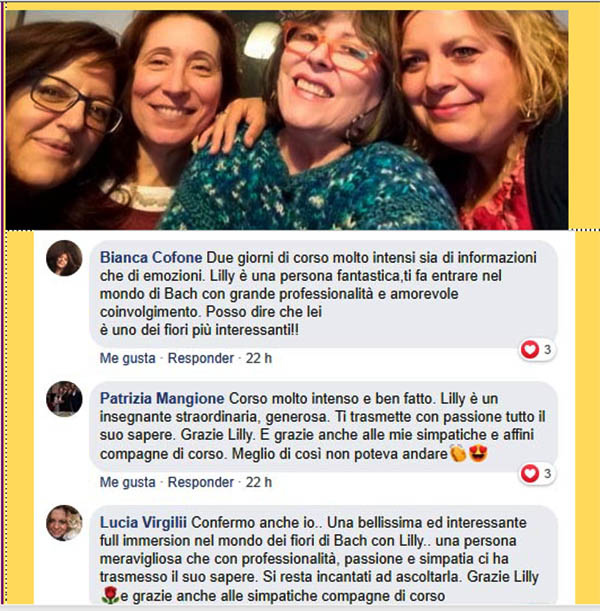The height and width of the screenshot is (611, 600).
Task: Click the clapping hands emoji in Patrizia's comment
Action: [x=458, y=453]
